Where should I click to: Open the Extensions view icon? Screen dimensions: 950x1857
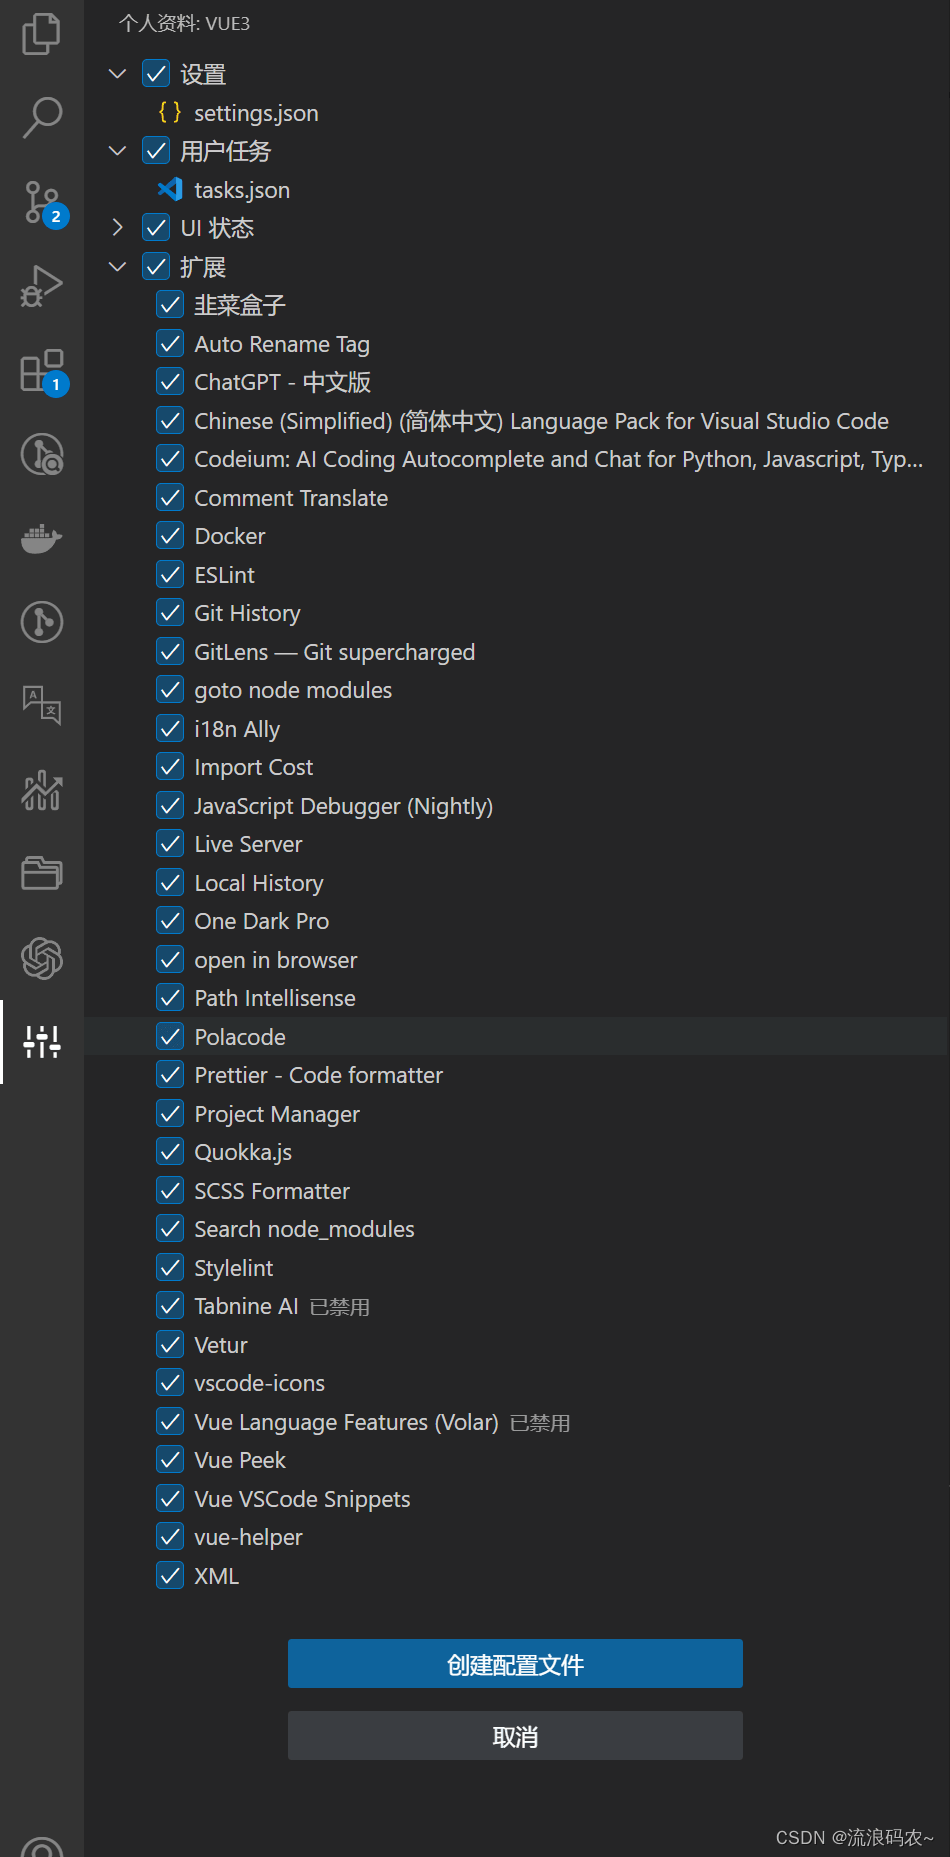coord(41,371)
